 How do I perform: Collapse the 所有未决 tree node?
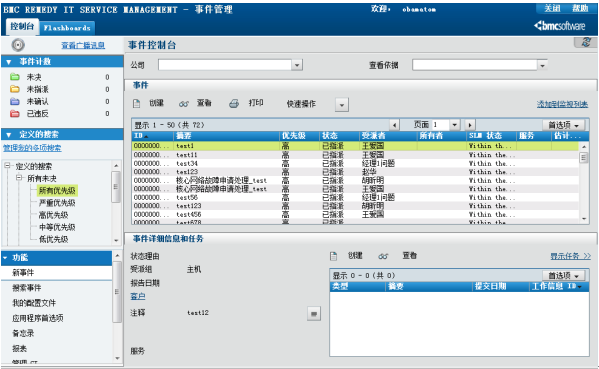(19, 178)
